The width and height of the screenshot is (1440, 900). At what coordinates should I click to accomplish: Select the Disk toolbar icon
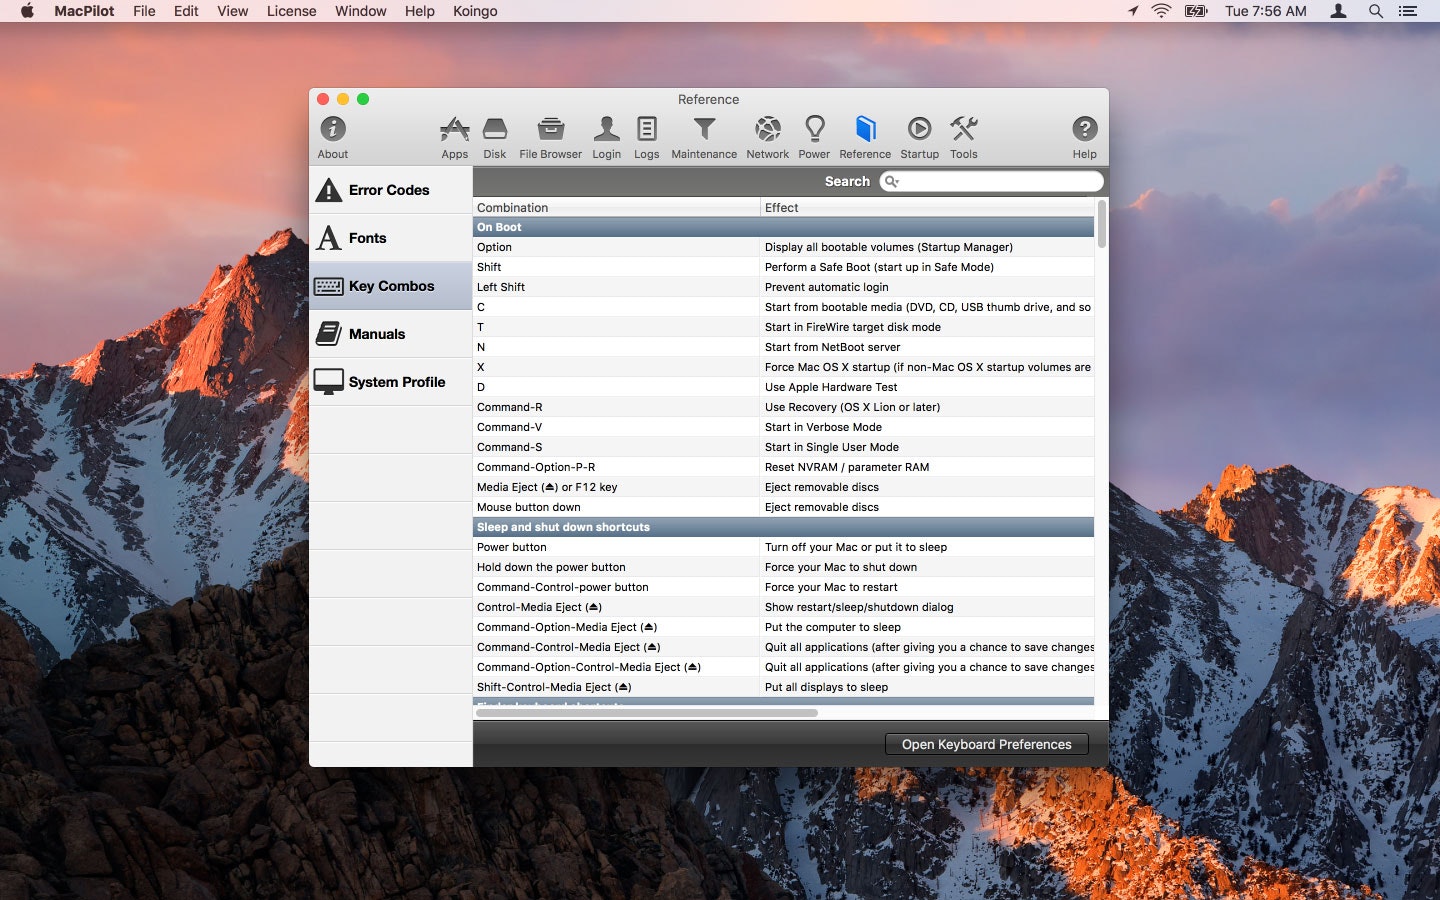[x=494, y=137]
